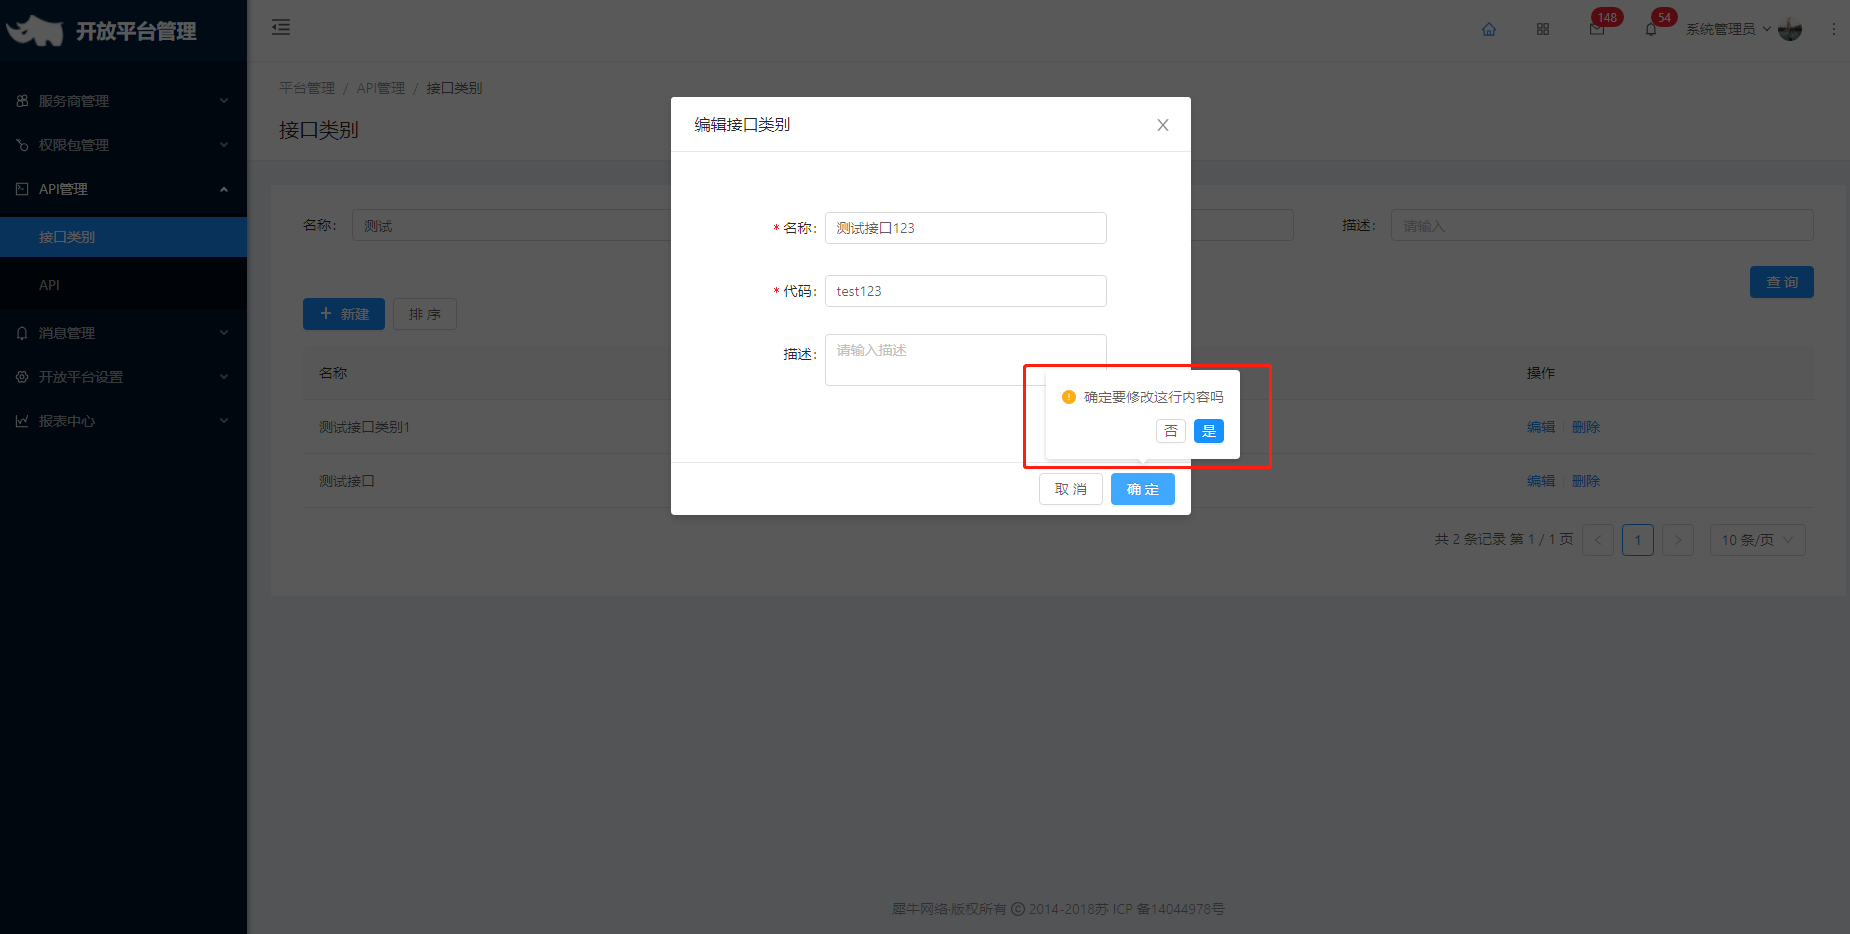The height and width of the screenshot is (934, 1850).
Task: Click the rhino logo in header
Action: coord(35,31)
